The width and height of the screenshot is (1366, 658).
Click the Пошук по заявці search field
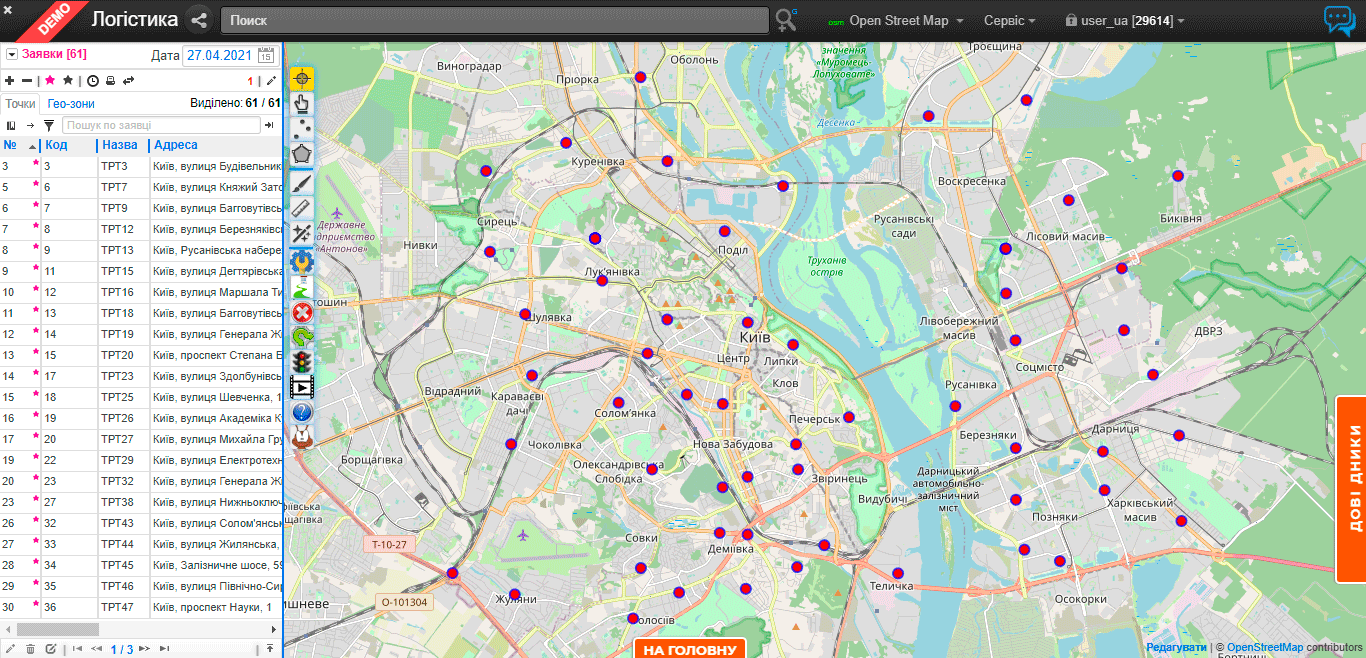point(160,125)
